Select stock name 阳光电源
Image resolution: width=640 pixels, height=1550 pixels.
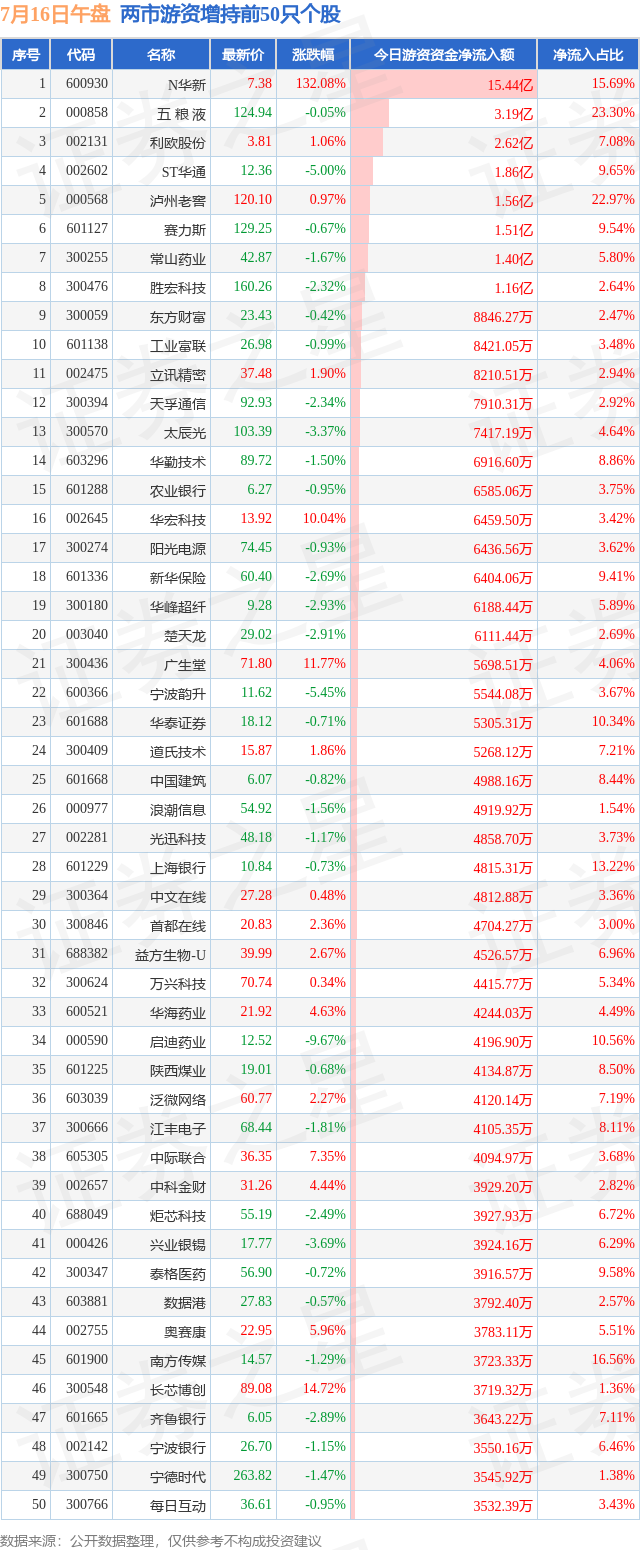[178, 548]
